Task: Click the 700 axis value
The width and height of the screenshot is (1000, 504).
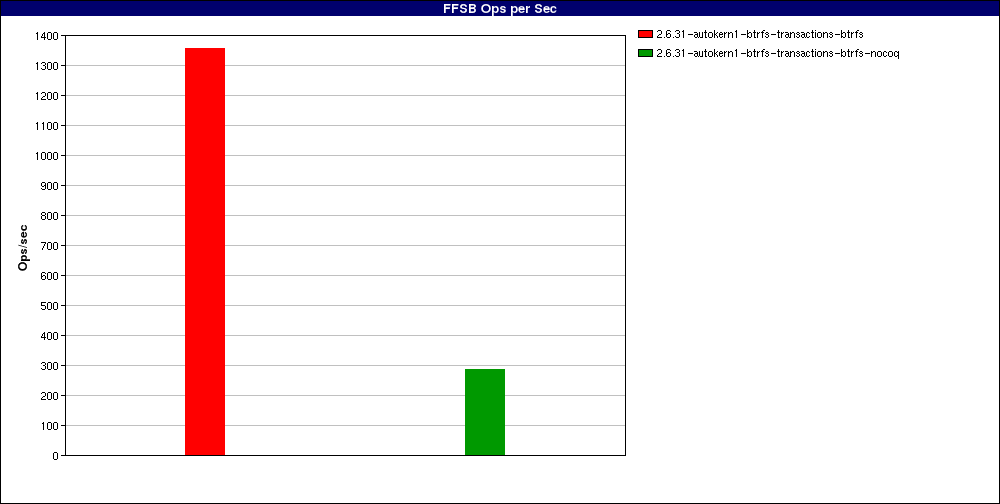Action: tap(49, 246)
